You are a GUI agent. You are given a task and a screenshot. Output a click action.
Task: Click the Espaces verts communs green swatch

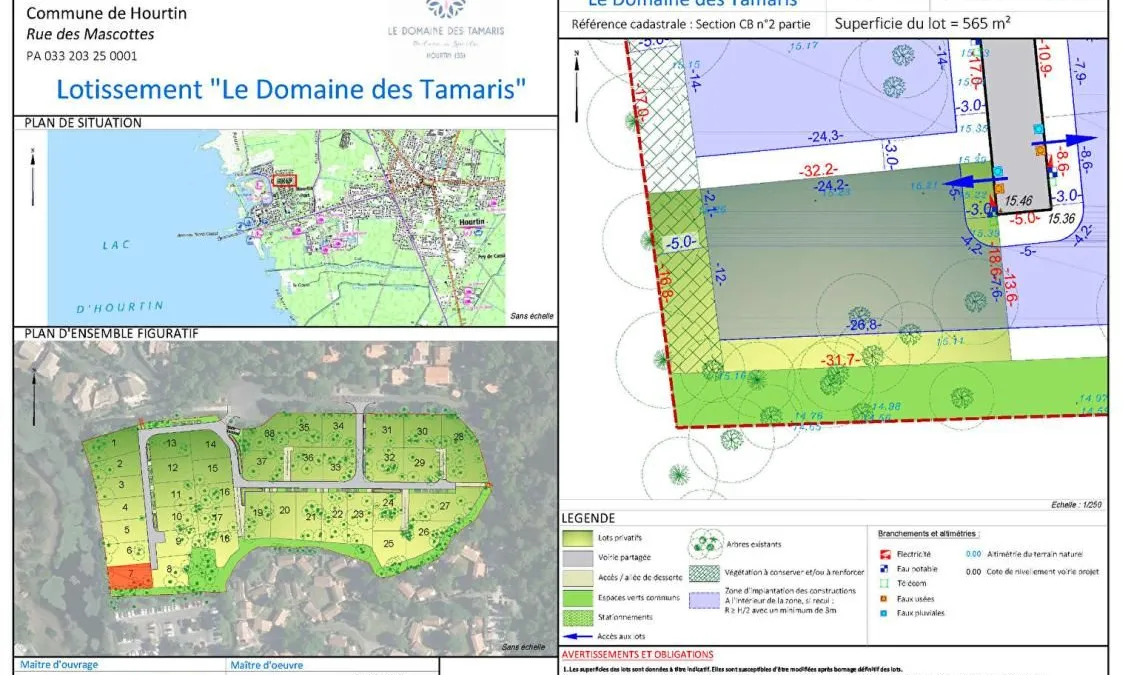click(x=577, y=598)
